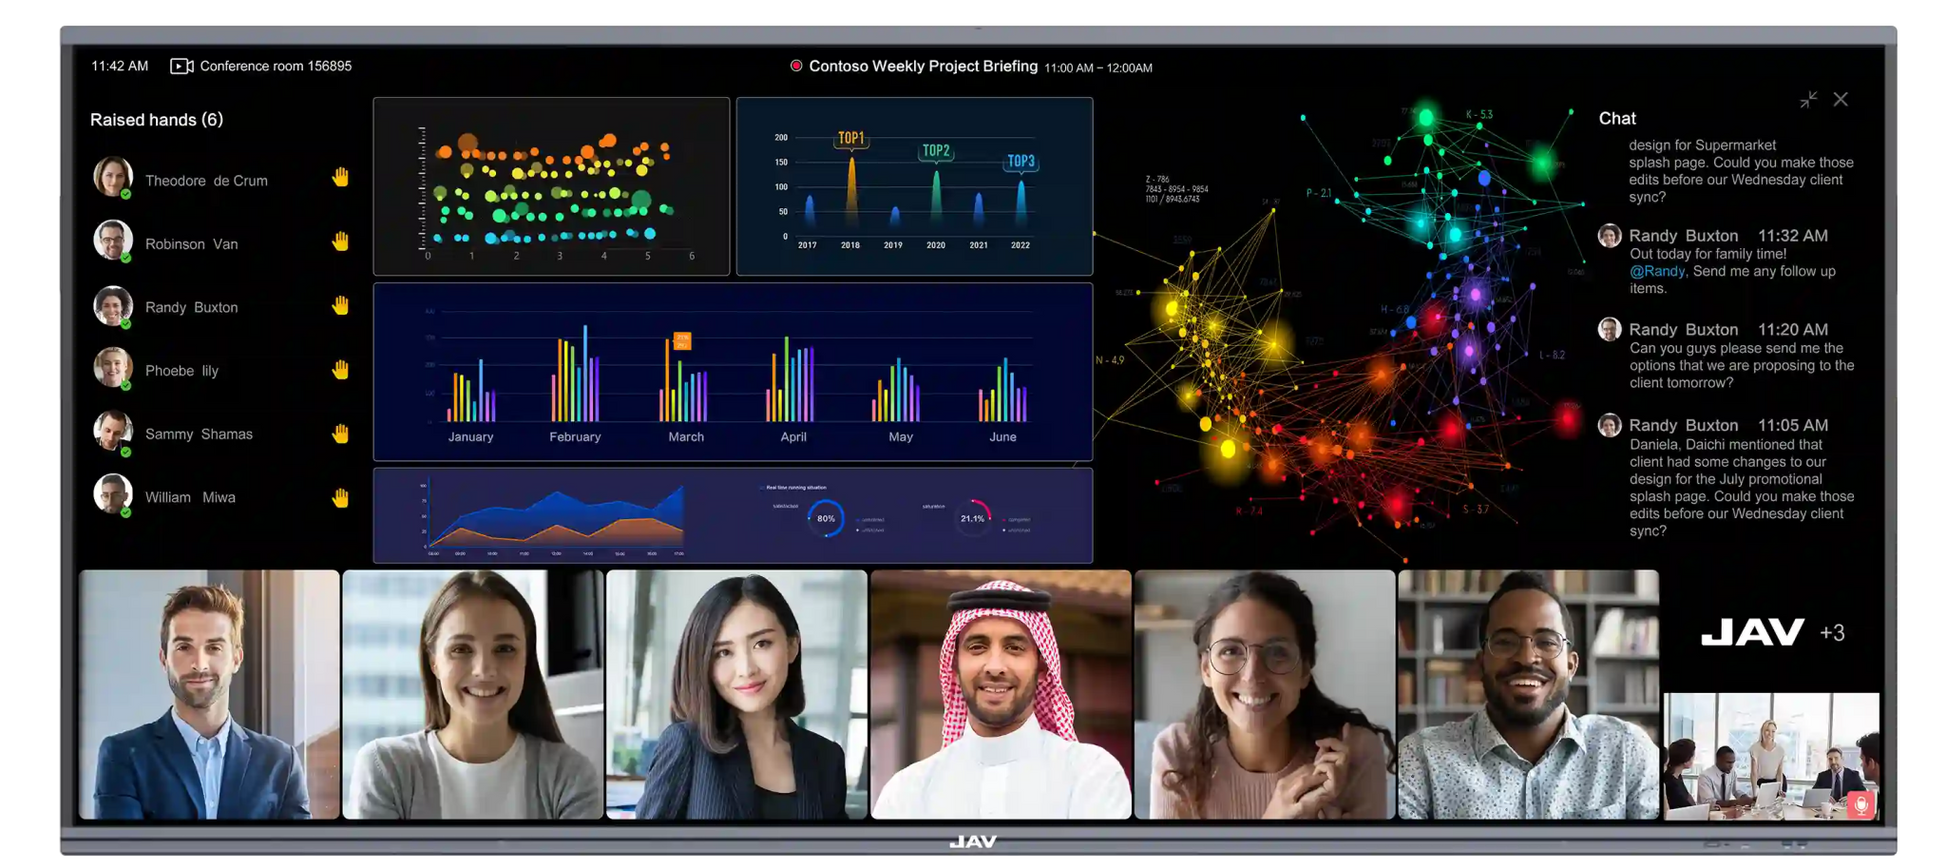Close the chat panel
This screenshot has width=1946, height=868.
[x=1840, y=100]
